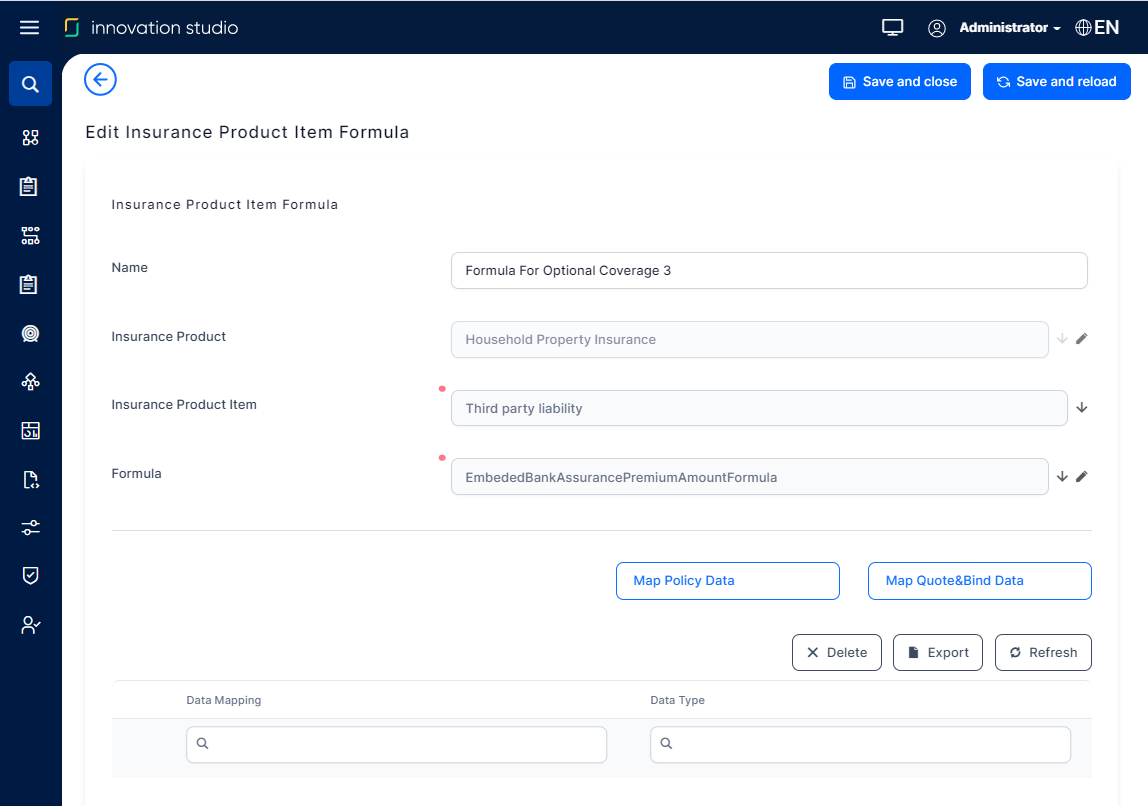Click the target icon in sidebar
Screen dimensions: 1148x806
(30, 333)
